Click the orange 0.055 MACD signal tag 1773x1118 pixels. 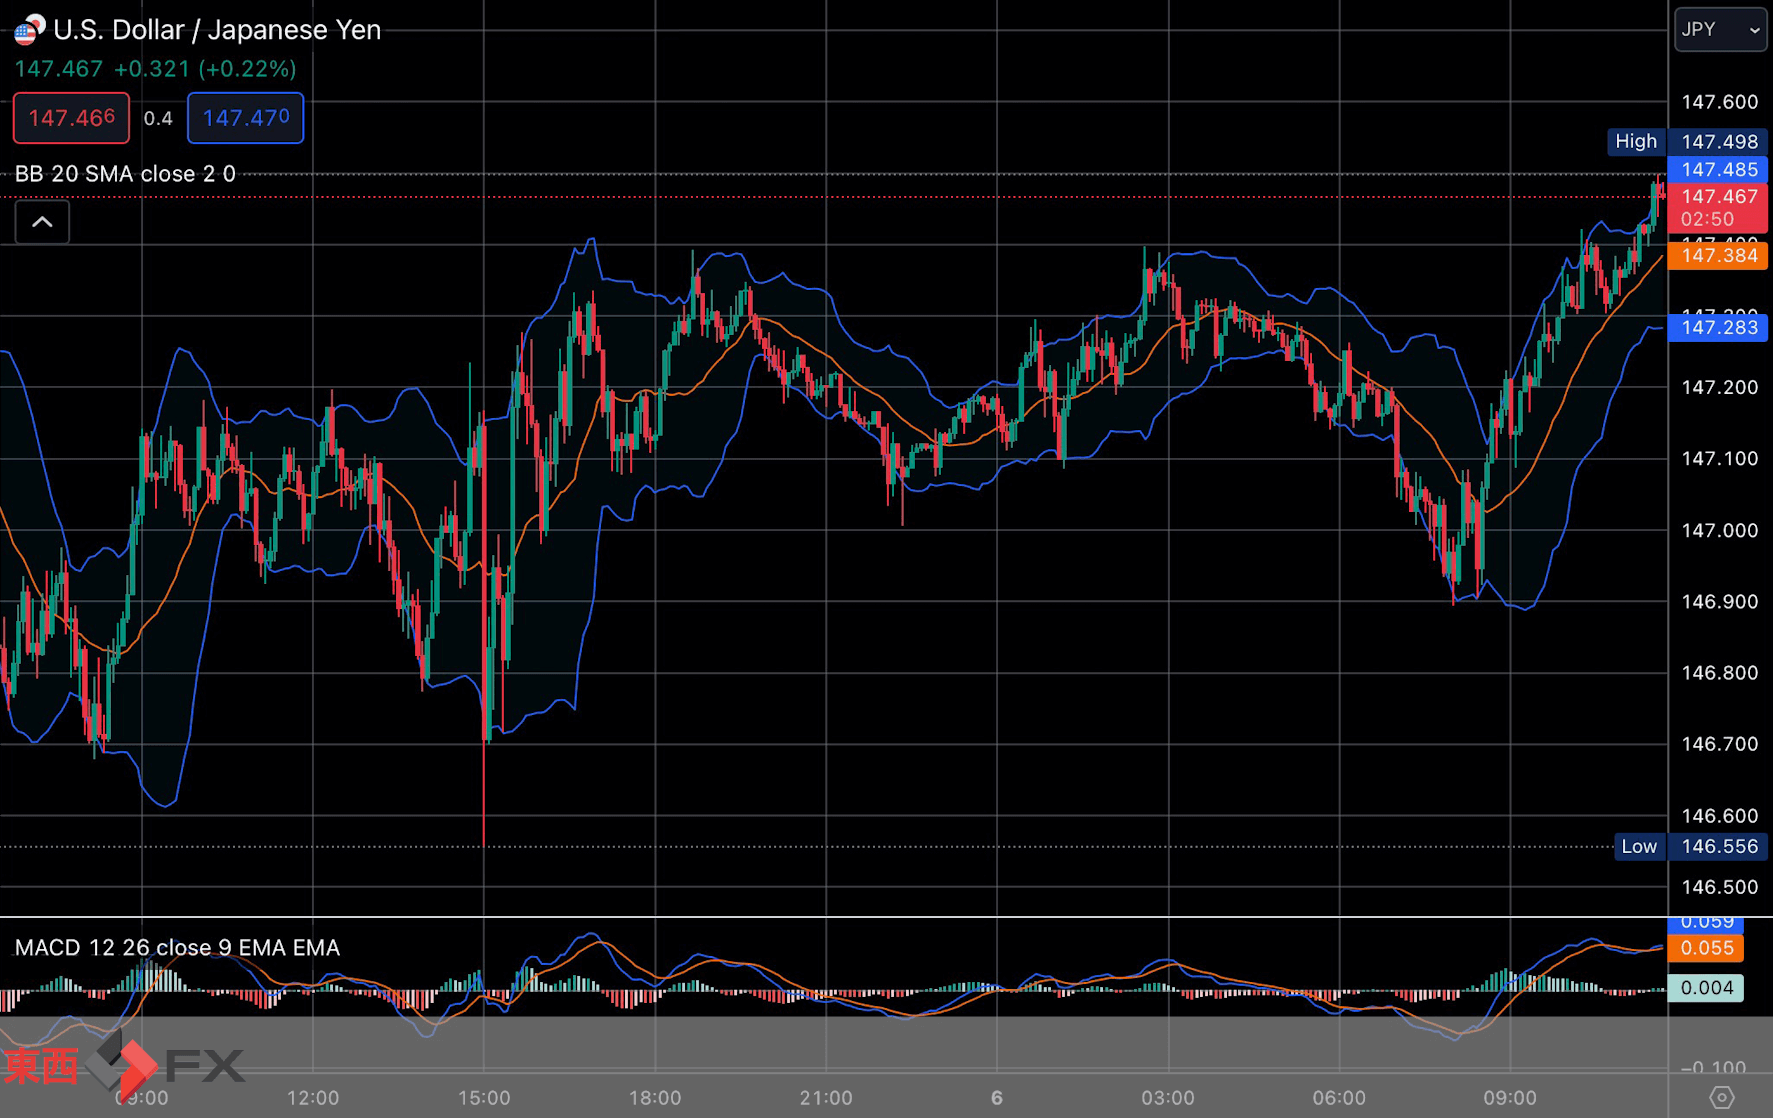point(1706,948)
